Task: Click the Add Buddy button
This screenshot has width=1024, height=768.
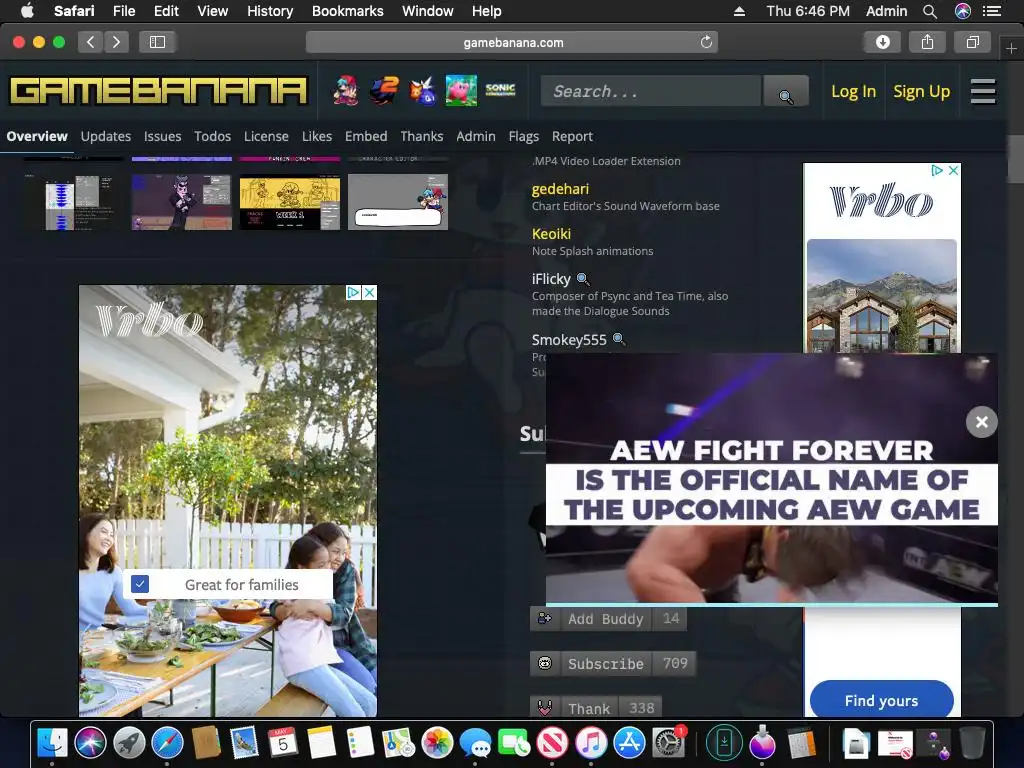Action: (608, 619)
